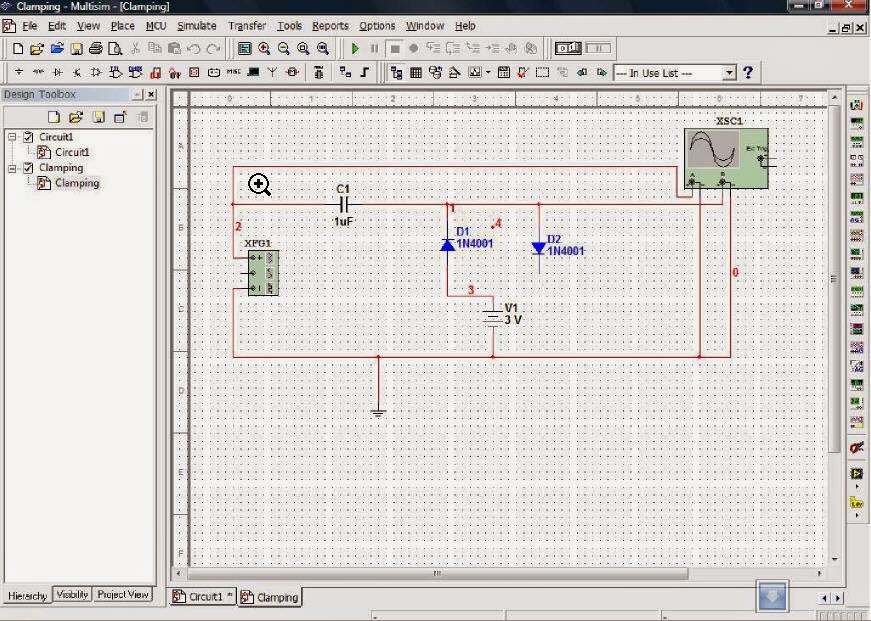Image resolution: width=871 pixels, height=621 pixels.
Task: Place a bus
Action: 365,73
